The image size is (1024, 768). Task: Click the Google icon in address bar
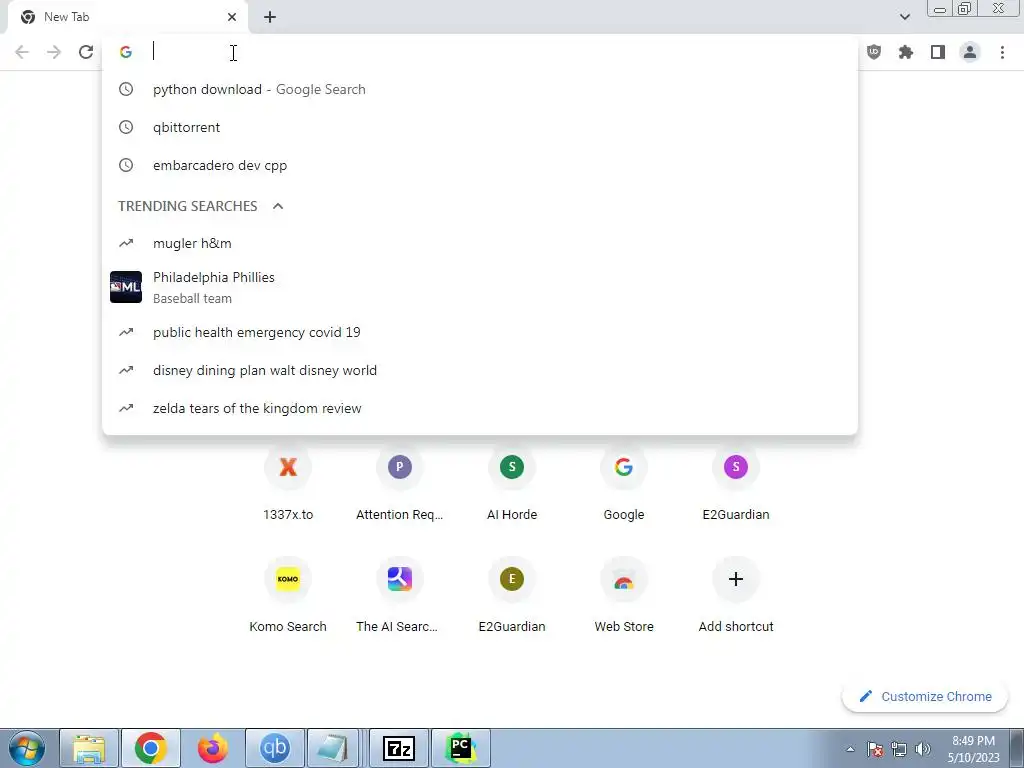(x=126, y=52)
